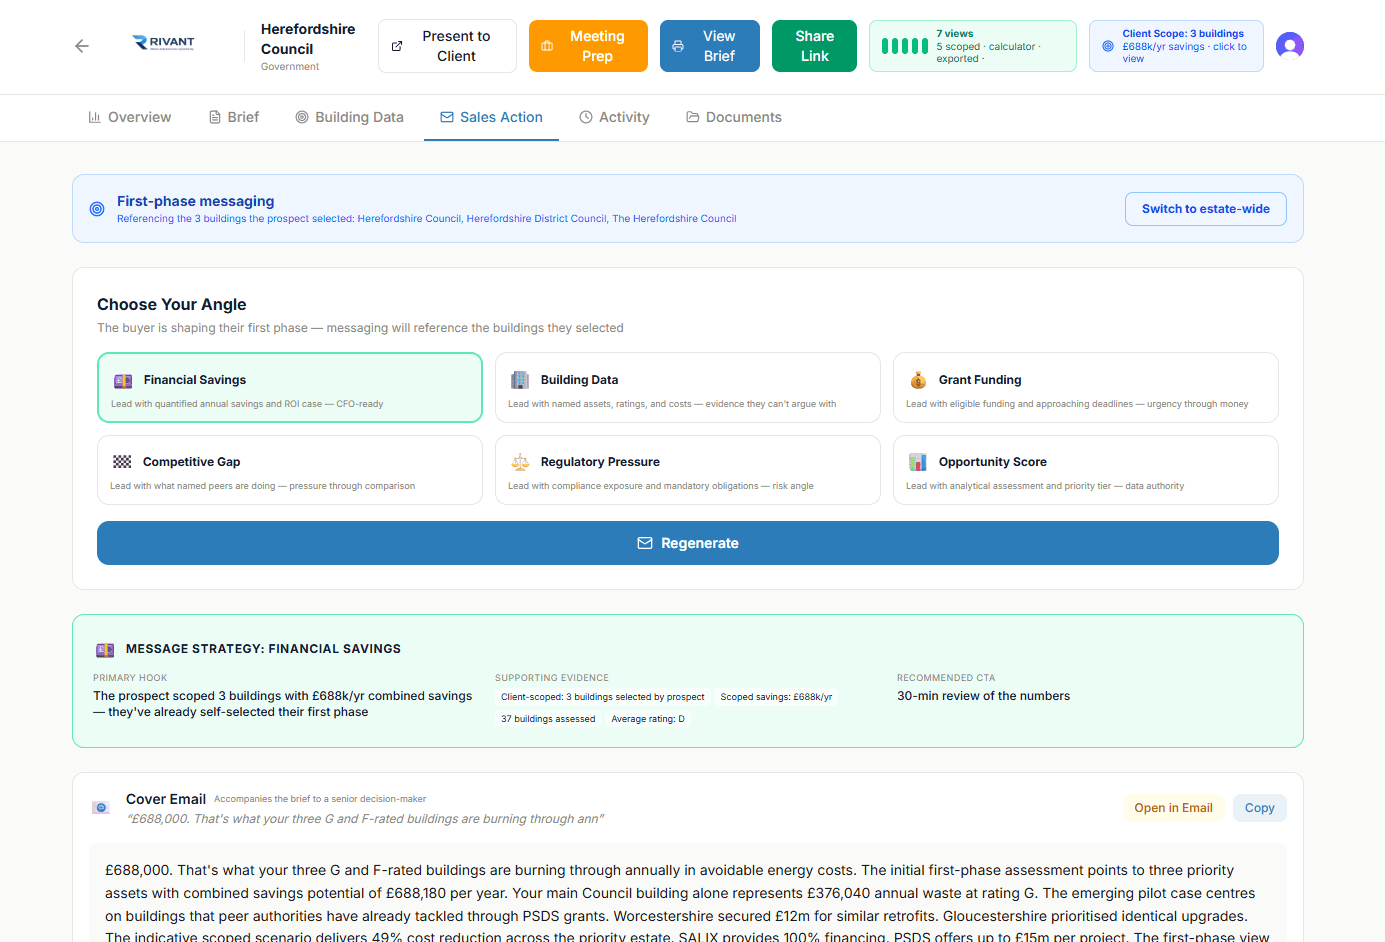
Task: Select the Regulatory Pressure angle card
Action: 688,470
